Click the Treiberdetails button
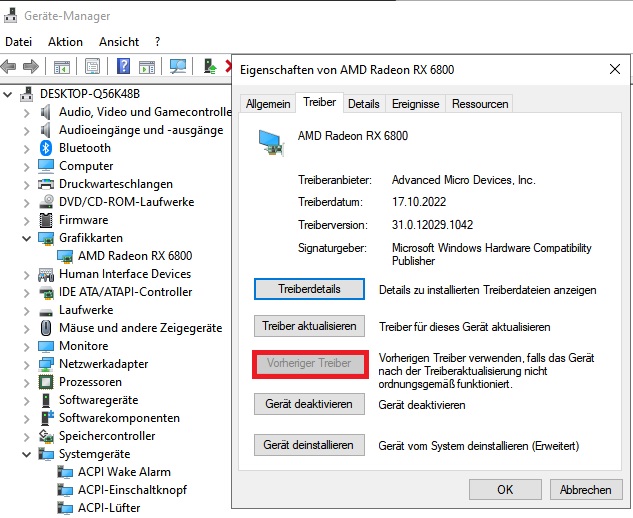 [309, 289]
